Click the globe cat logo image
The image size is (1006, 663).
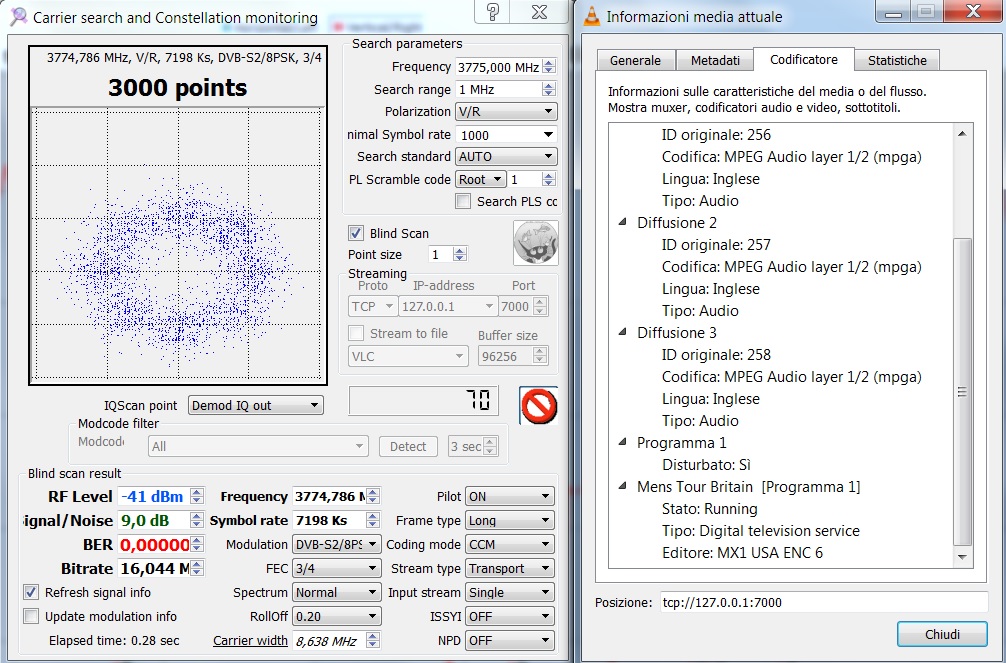[x=536, y=243]
